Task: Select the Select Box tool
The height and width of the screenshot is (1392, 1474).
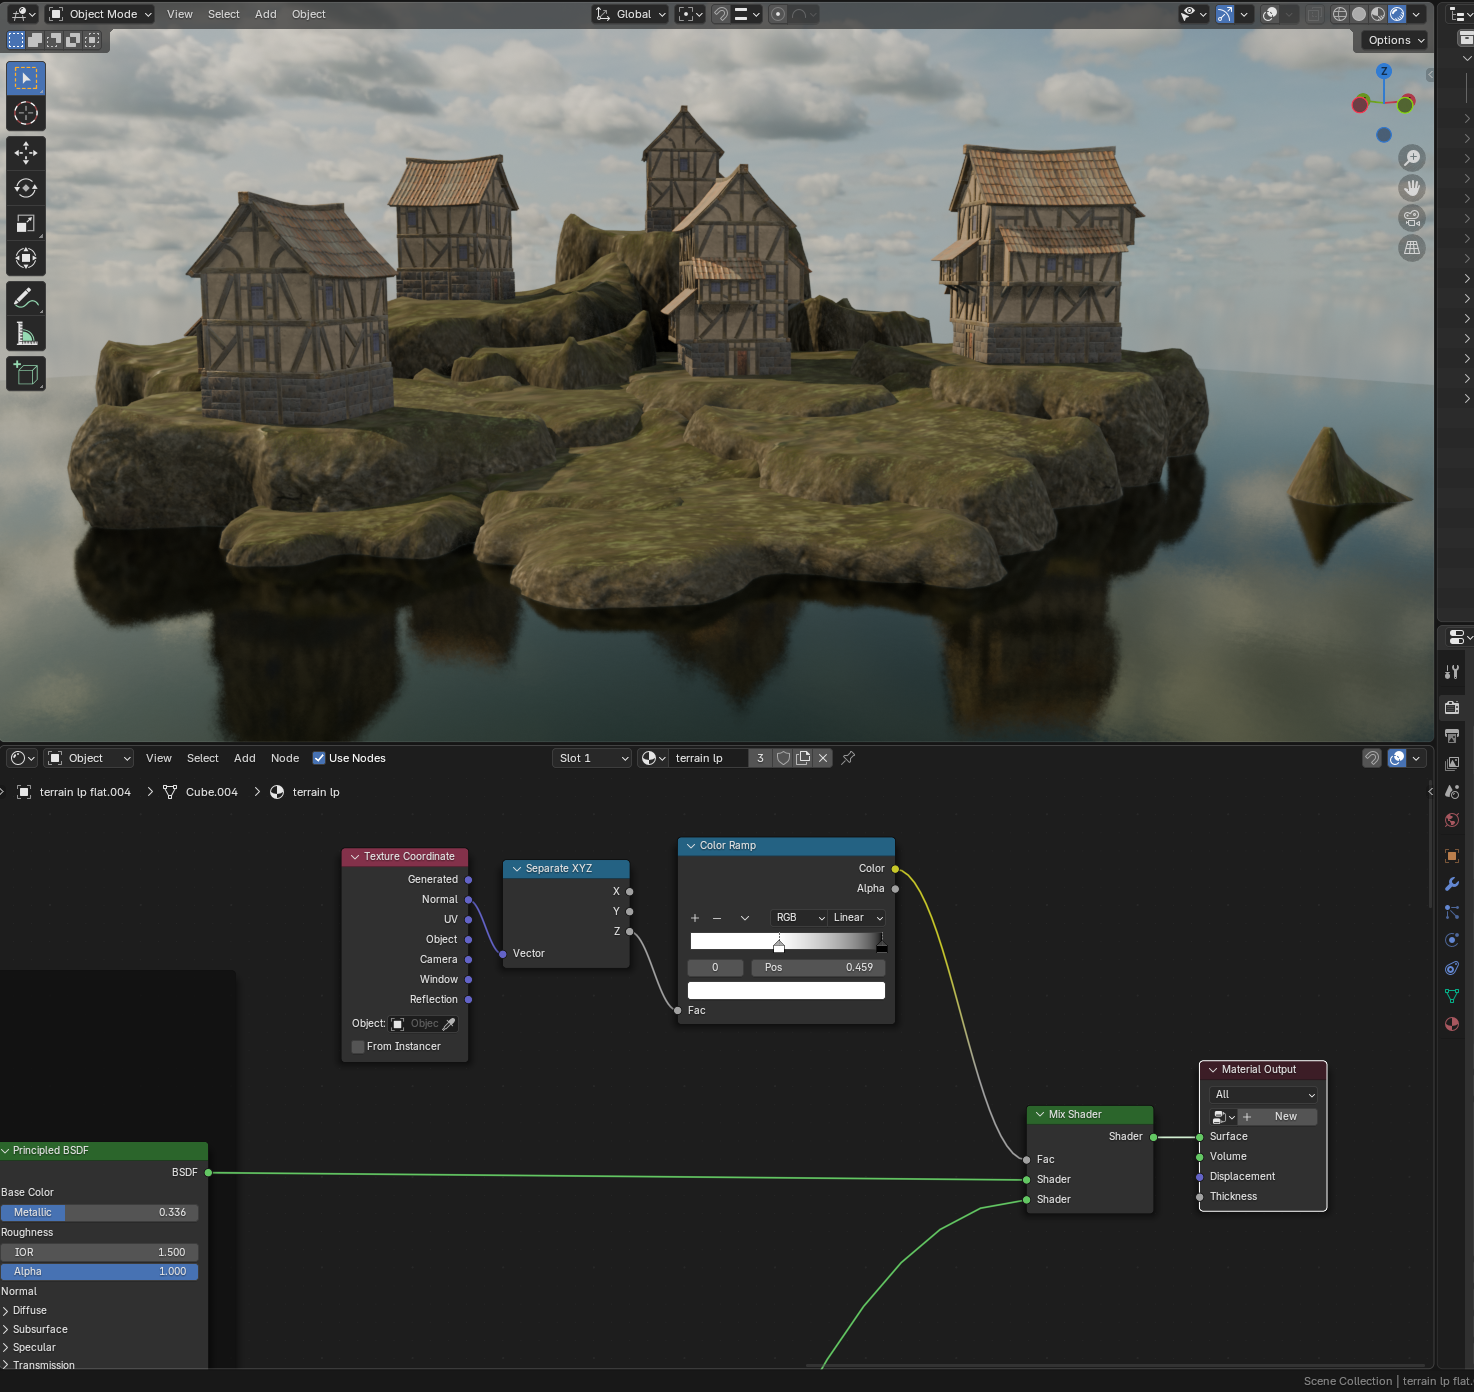Action: click(x=26, y=78)
